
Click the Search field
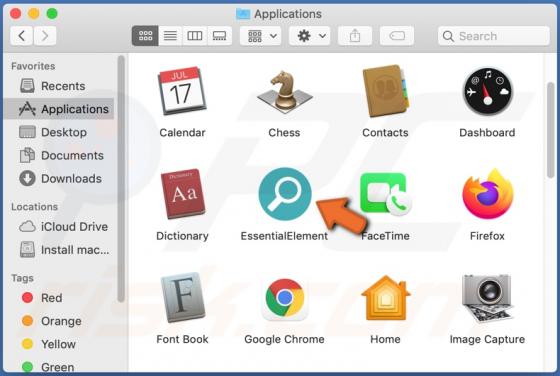pyautogui.click(x=494, y=36)
